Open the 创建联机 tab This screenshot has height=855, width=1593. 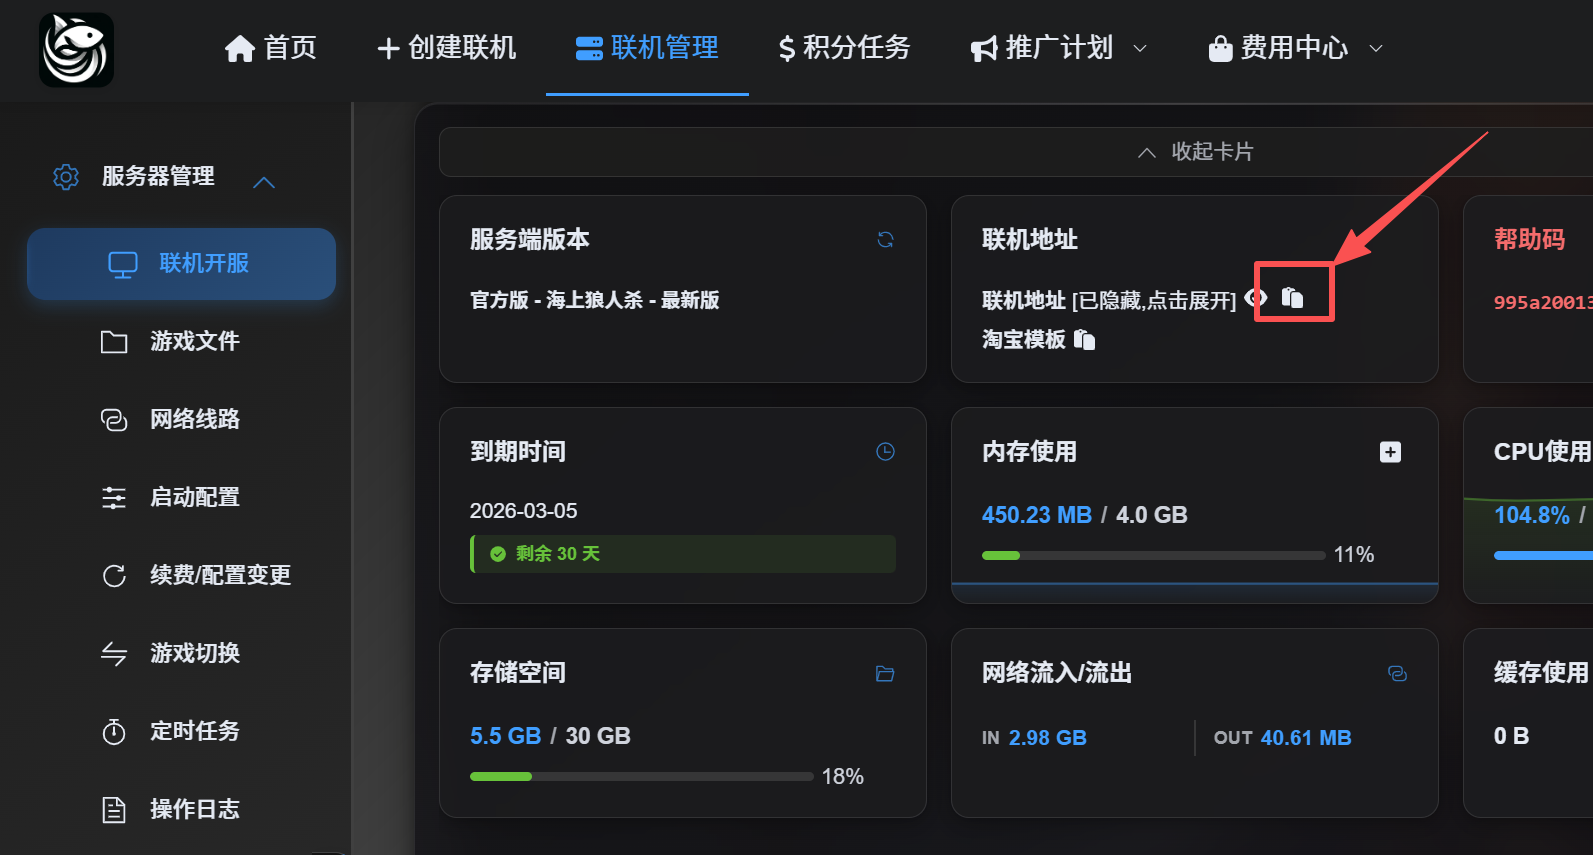pyautogui.click(x=446, y=48)
